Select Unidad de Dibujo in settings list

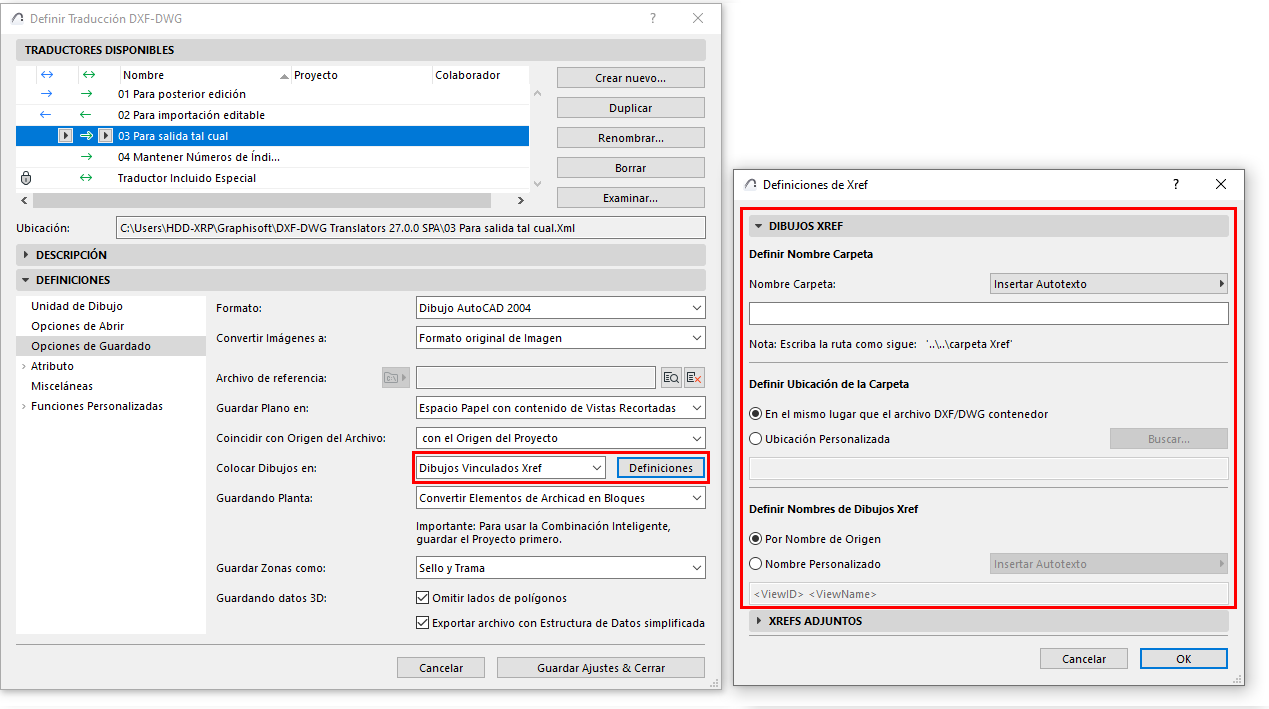click(77, 306)
